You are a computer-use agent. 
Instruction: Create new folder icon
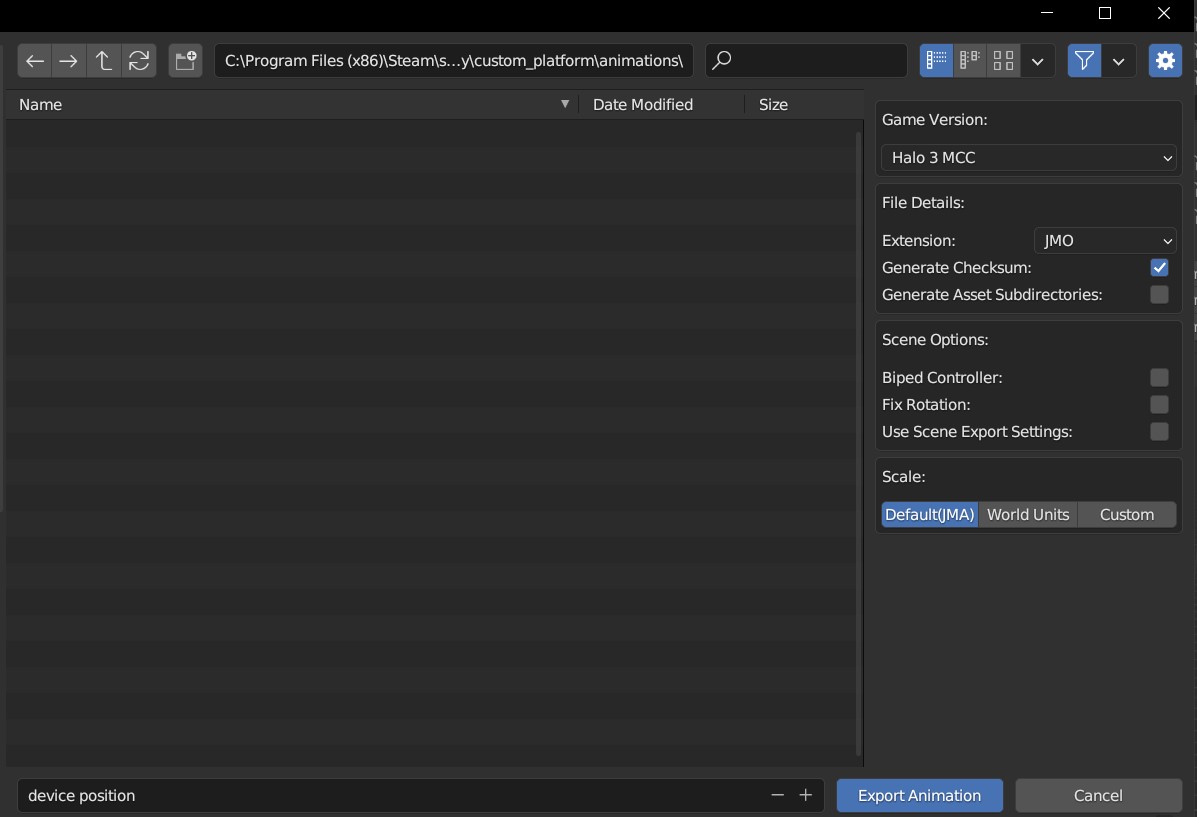(x=186, y=60)
